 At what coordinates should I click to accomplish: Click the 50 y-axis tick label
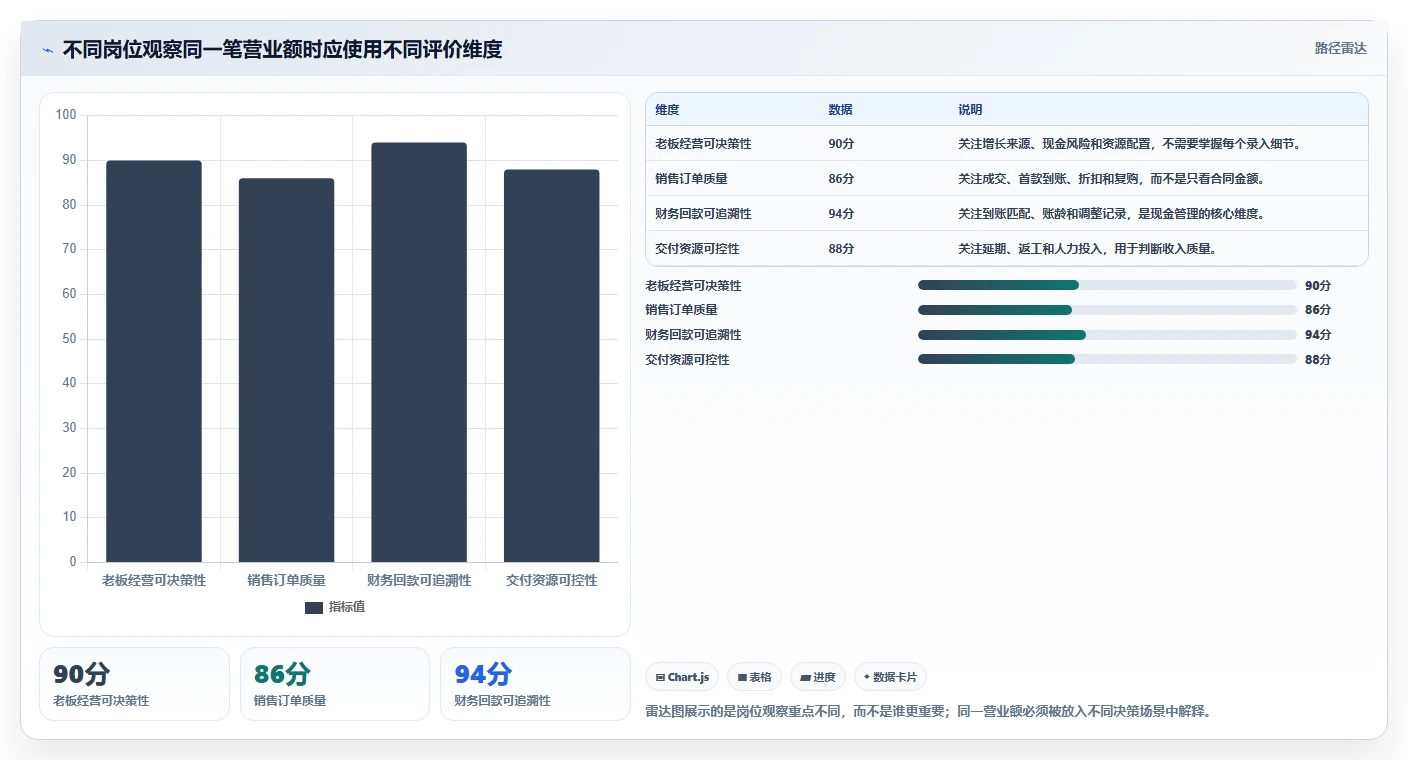pyautogui.click(x=69, y=339)
